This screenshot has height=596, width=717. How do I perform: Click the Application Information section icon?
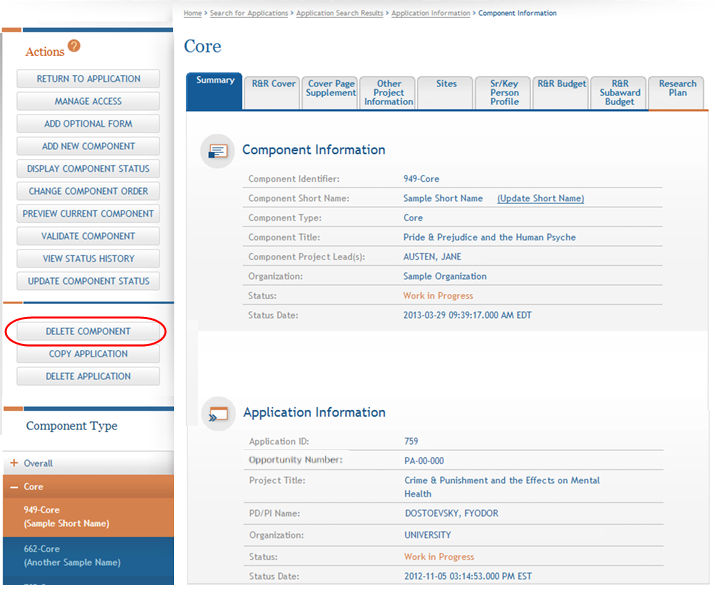(218, 413)
